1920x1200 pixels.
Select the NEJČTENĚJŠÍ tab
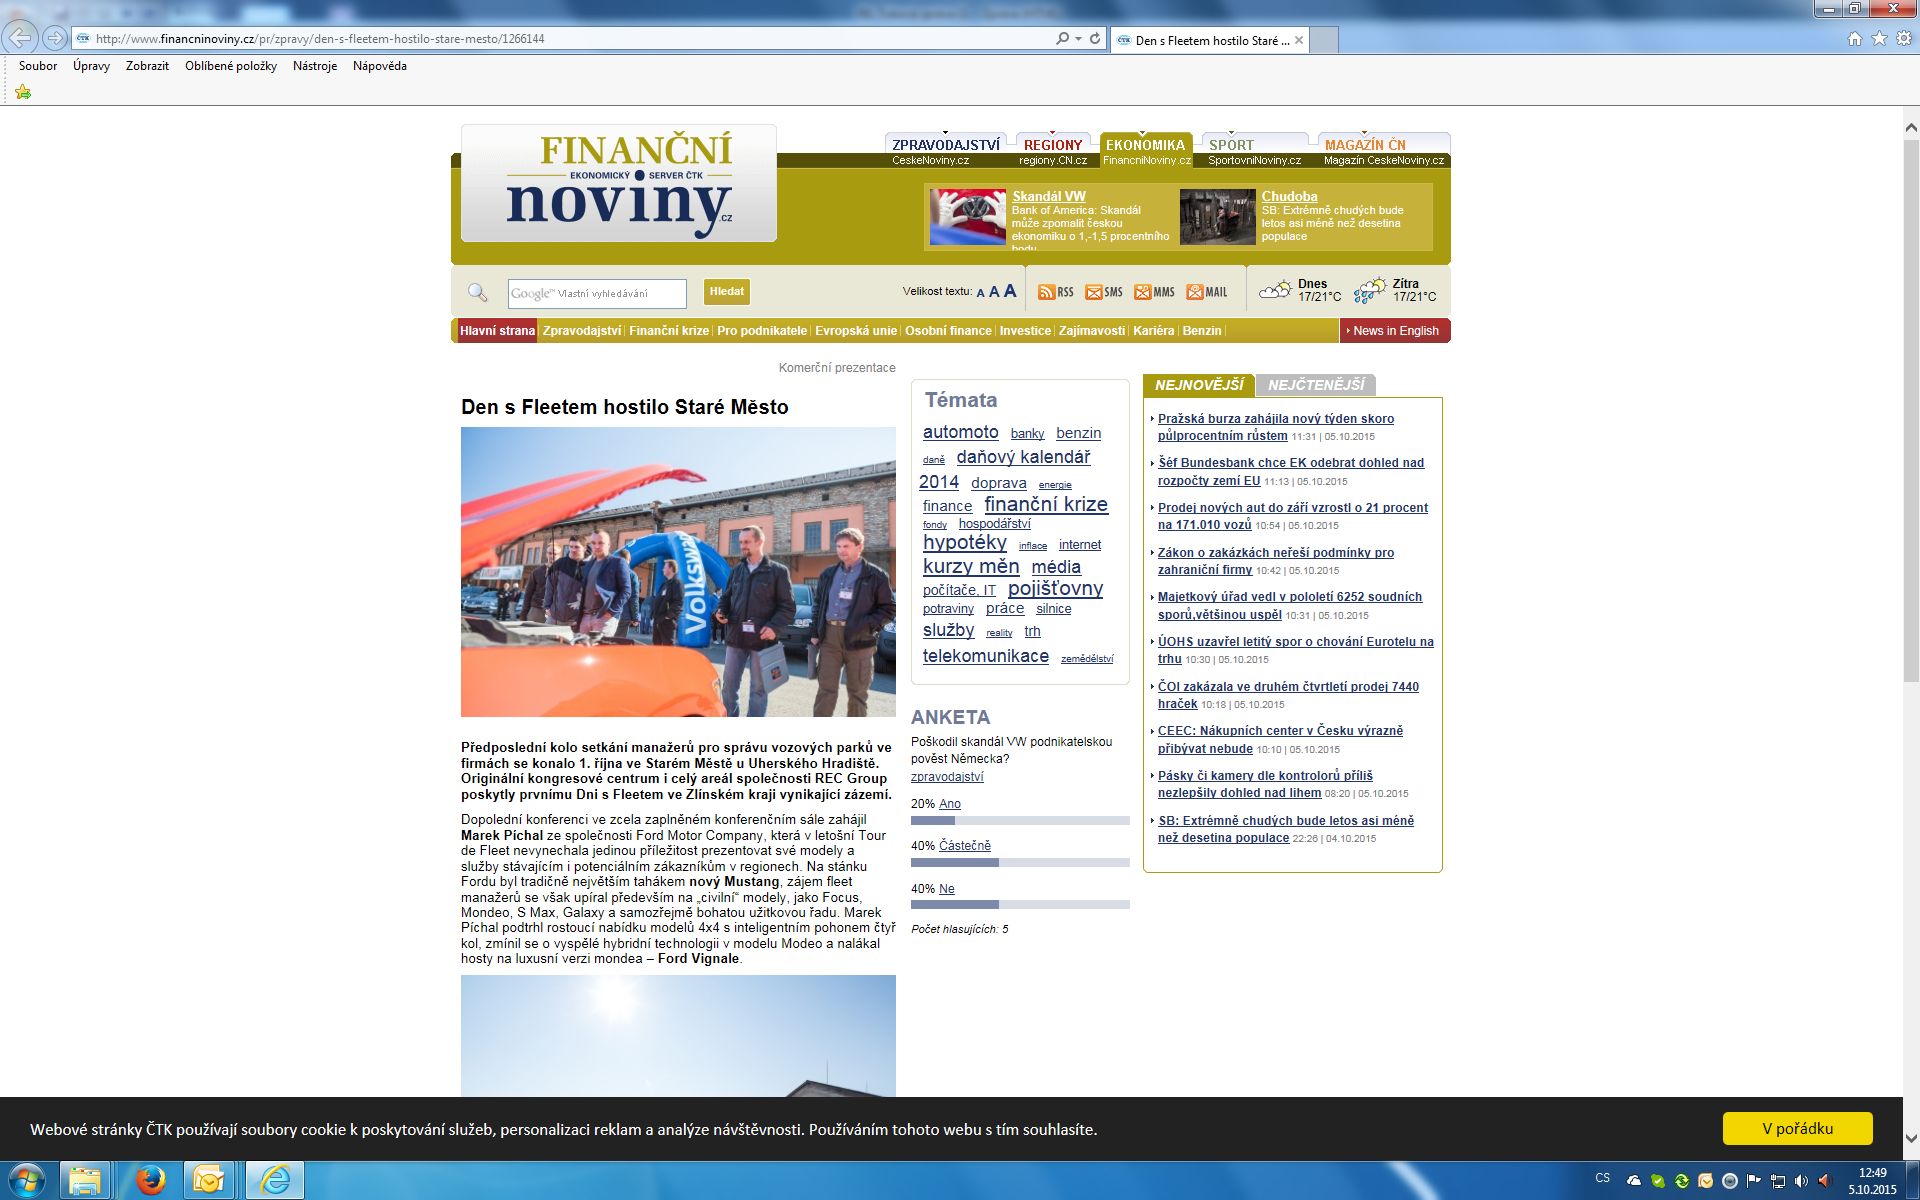[1316, 385]
